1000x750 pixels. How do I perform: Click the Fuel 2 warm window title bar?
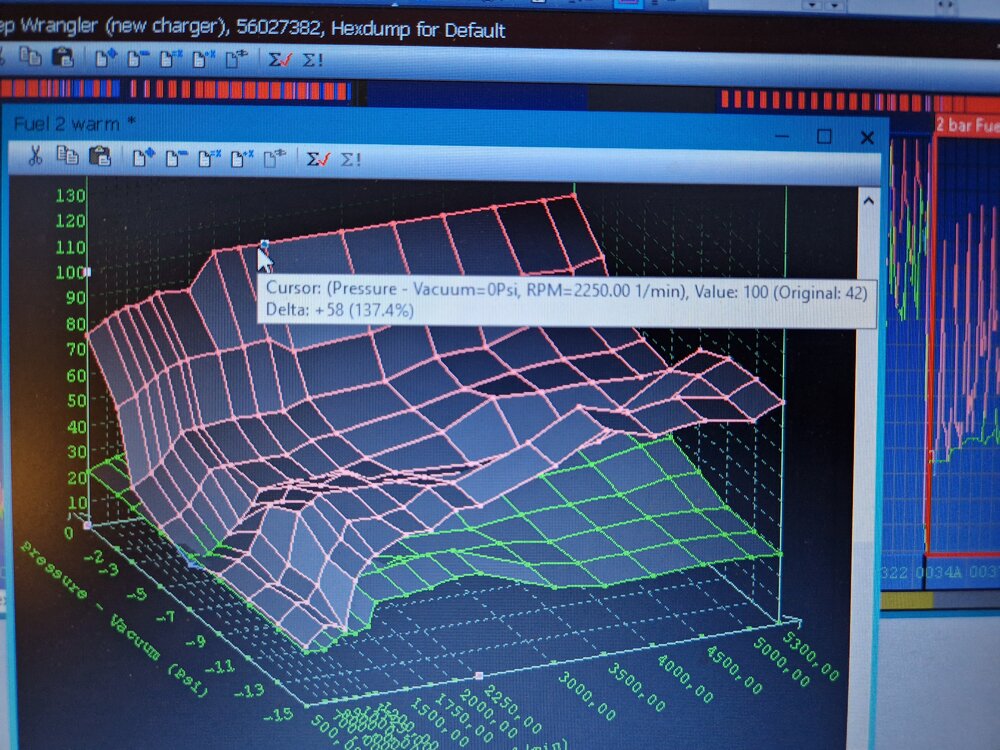(400, 126)
